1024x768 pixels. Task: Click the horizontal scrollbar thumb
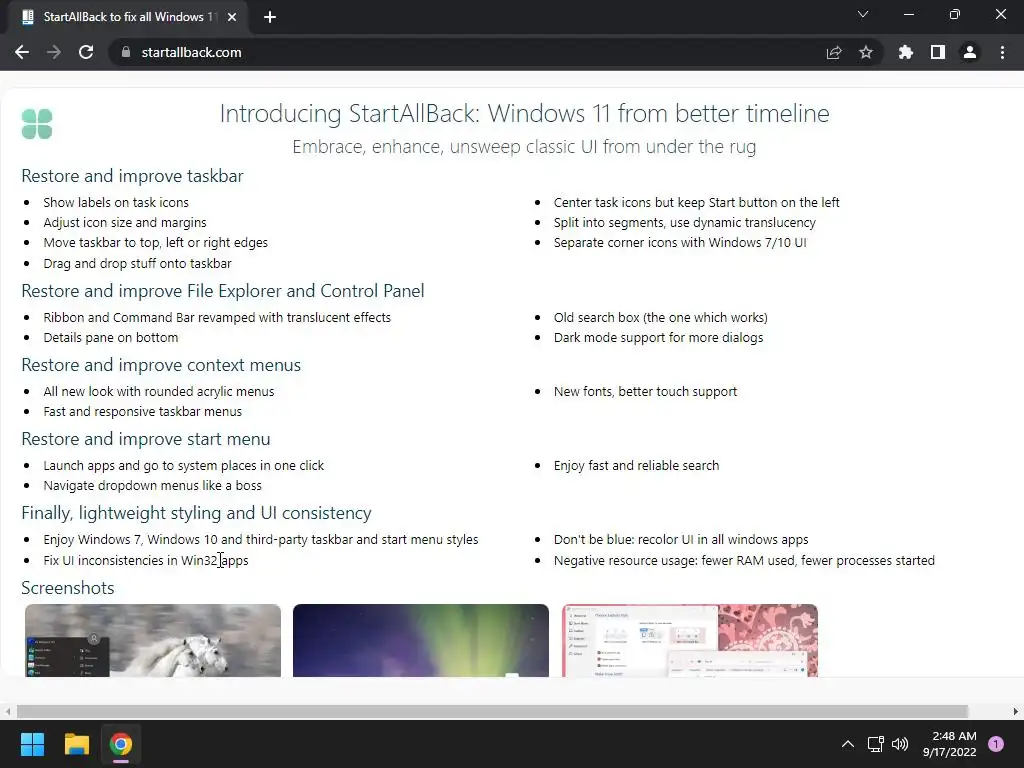(x=492, y=711)
